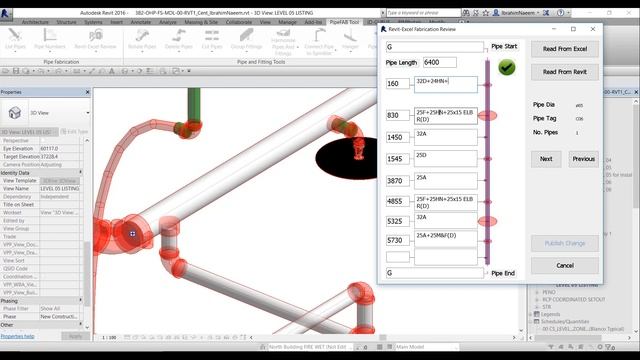Click the Save icon in quick access toolbar
The height and width of the screenshot is (360, 640).
pos(16,71)
